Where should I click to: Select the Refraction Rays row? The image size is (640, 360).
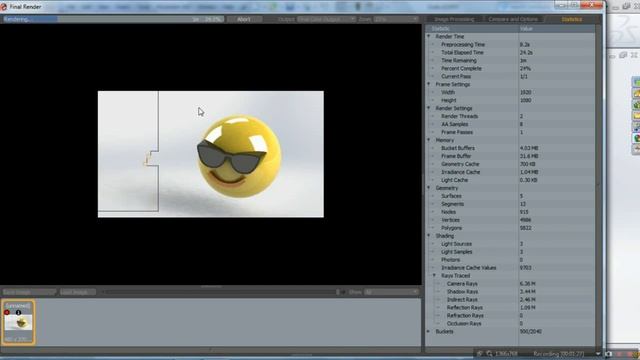click(x=510, y=315)
